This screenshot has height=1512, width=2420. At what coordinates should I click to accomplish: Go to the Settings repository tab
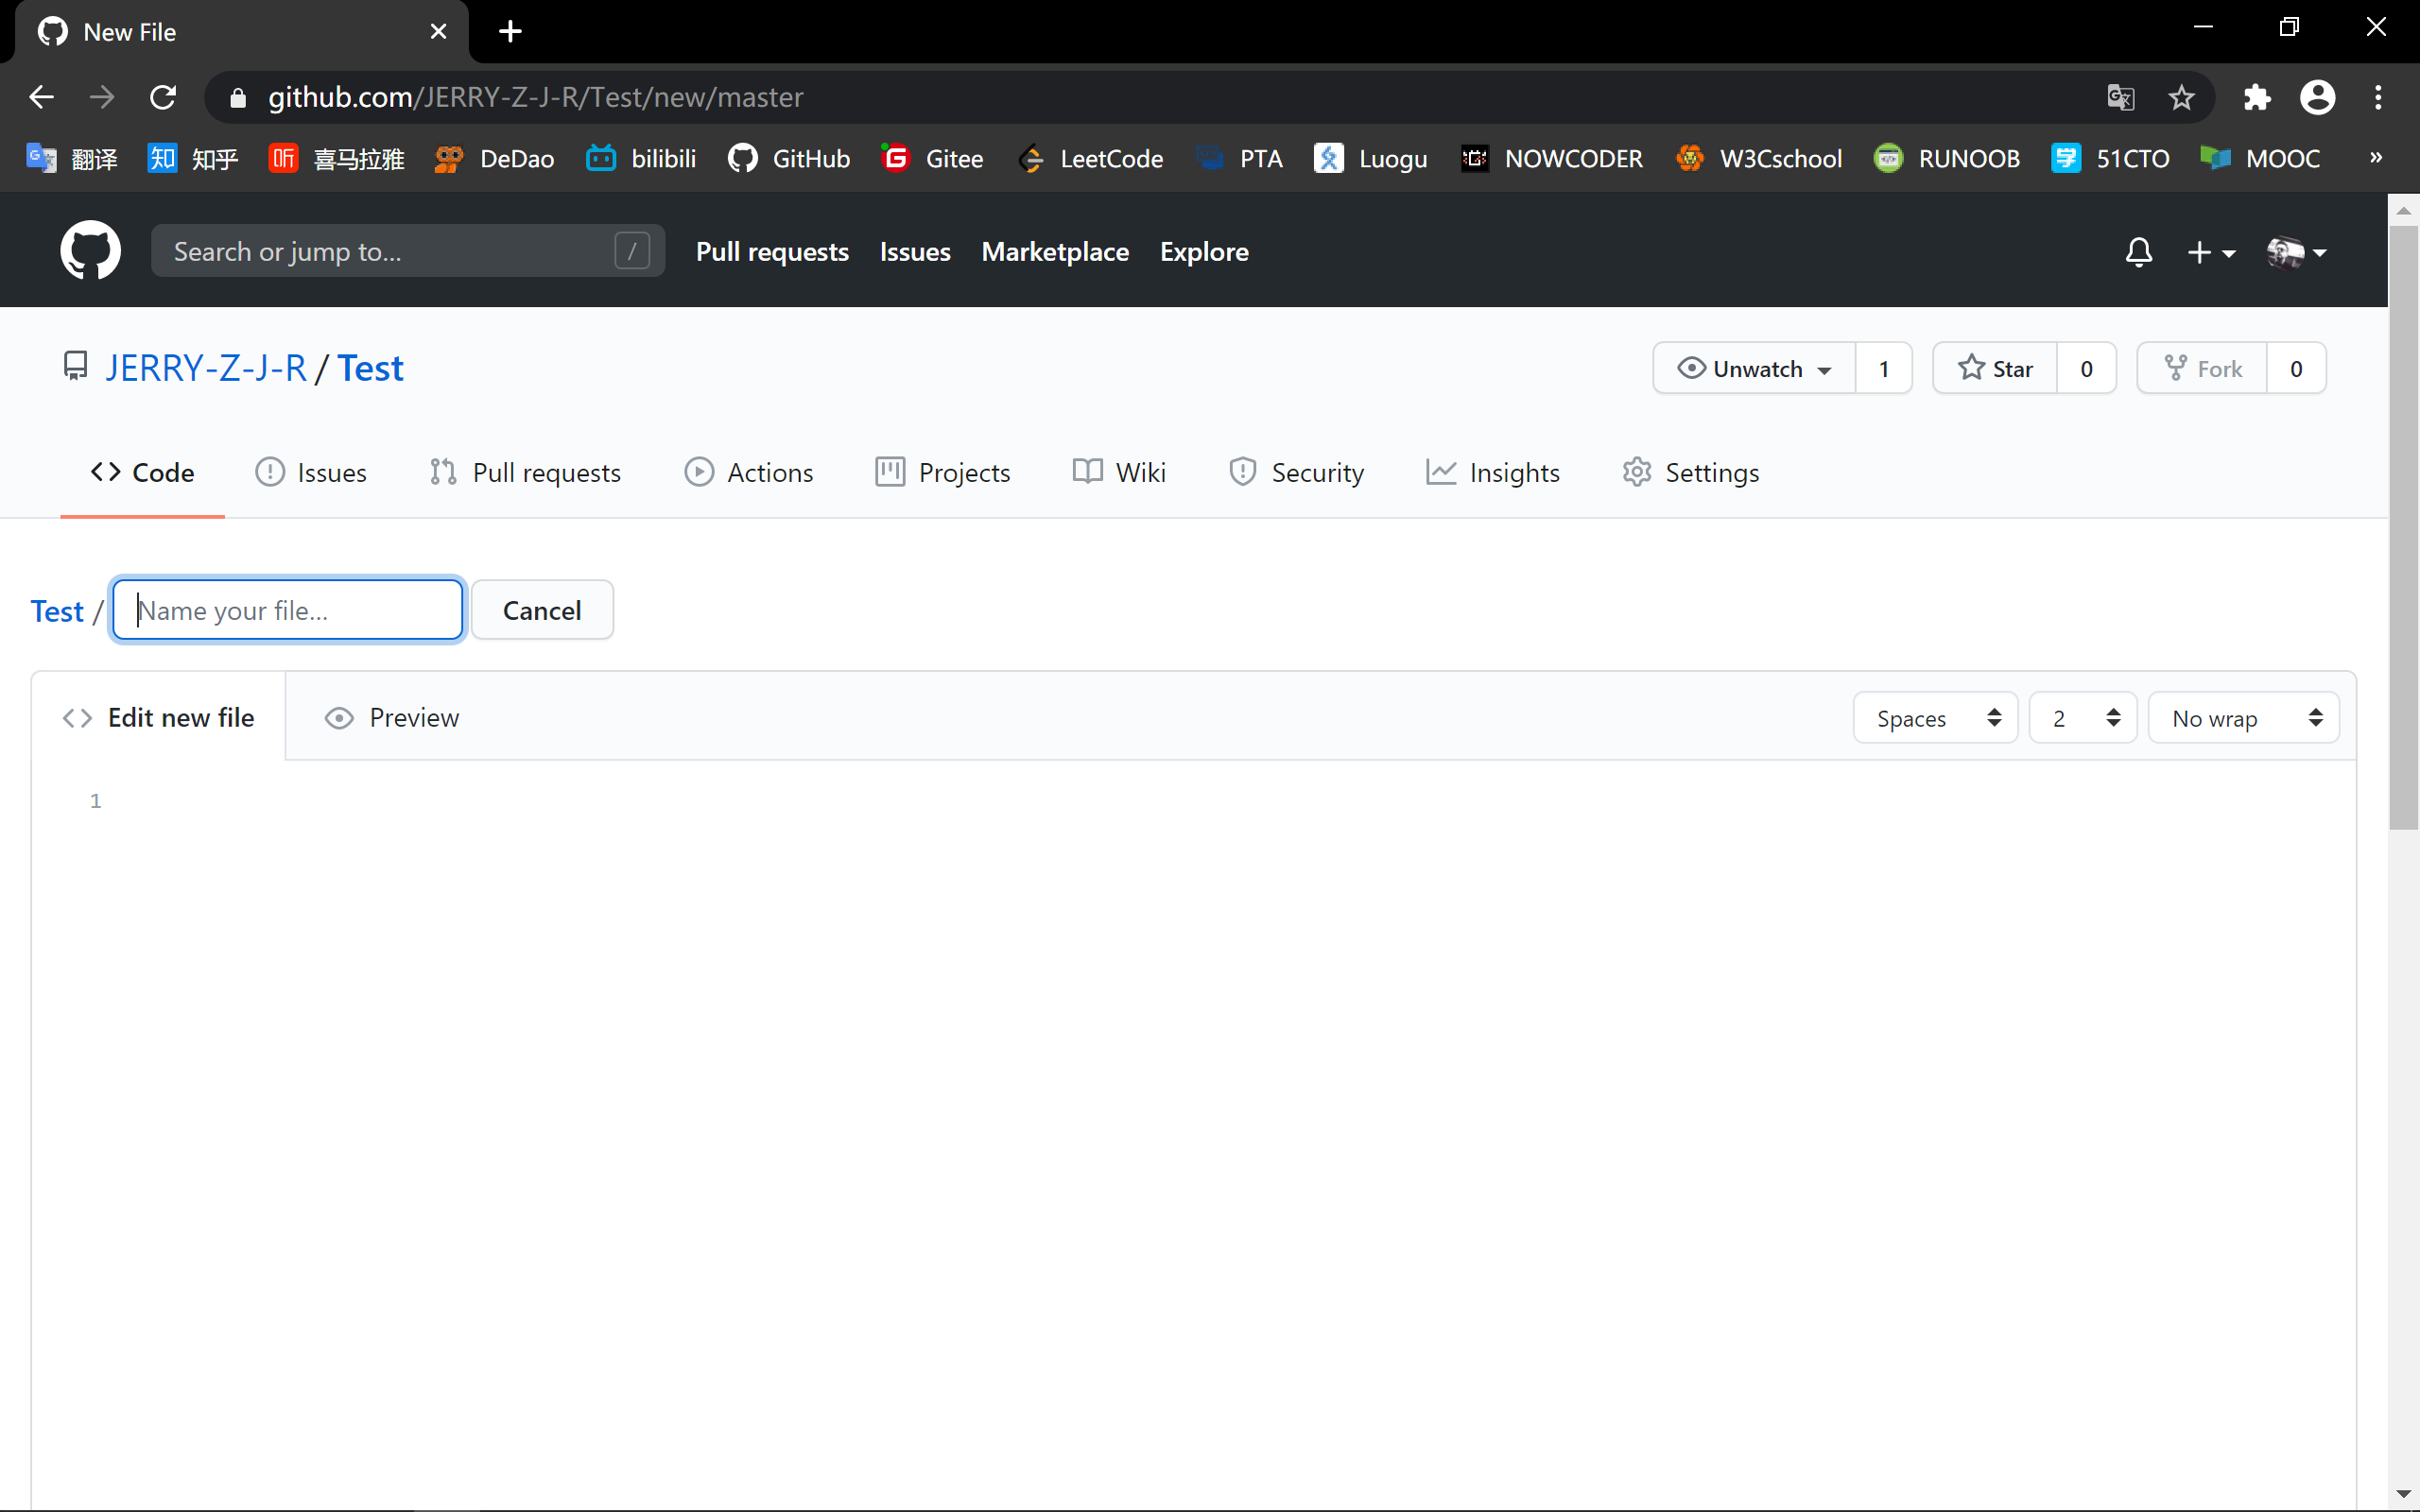tap(1691, 472)
